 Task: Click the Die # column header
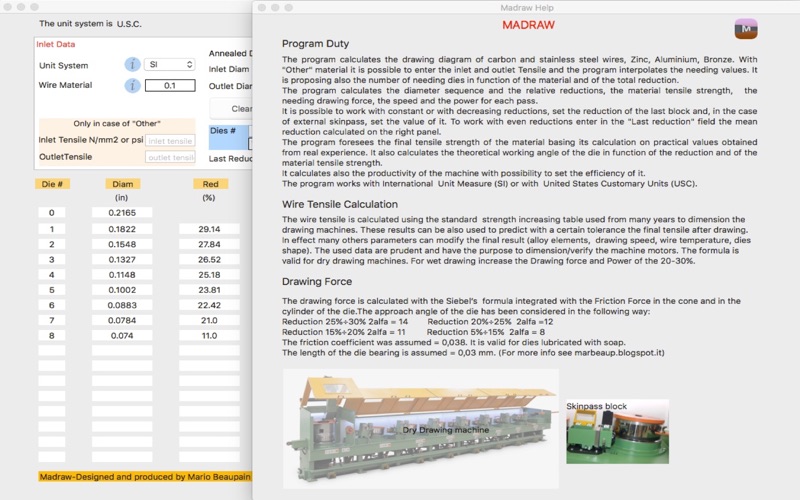(x=52, y=184)
